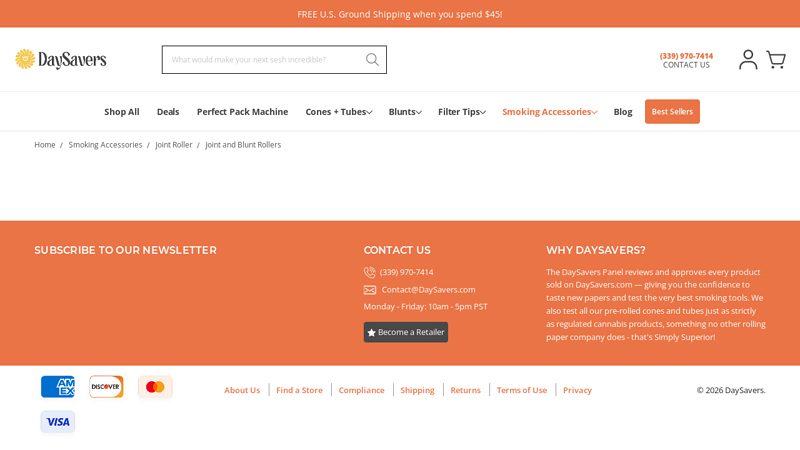Click the search magnifier icon
Viewport: 800px width, 450px height.
(x=372, y=60)
